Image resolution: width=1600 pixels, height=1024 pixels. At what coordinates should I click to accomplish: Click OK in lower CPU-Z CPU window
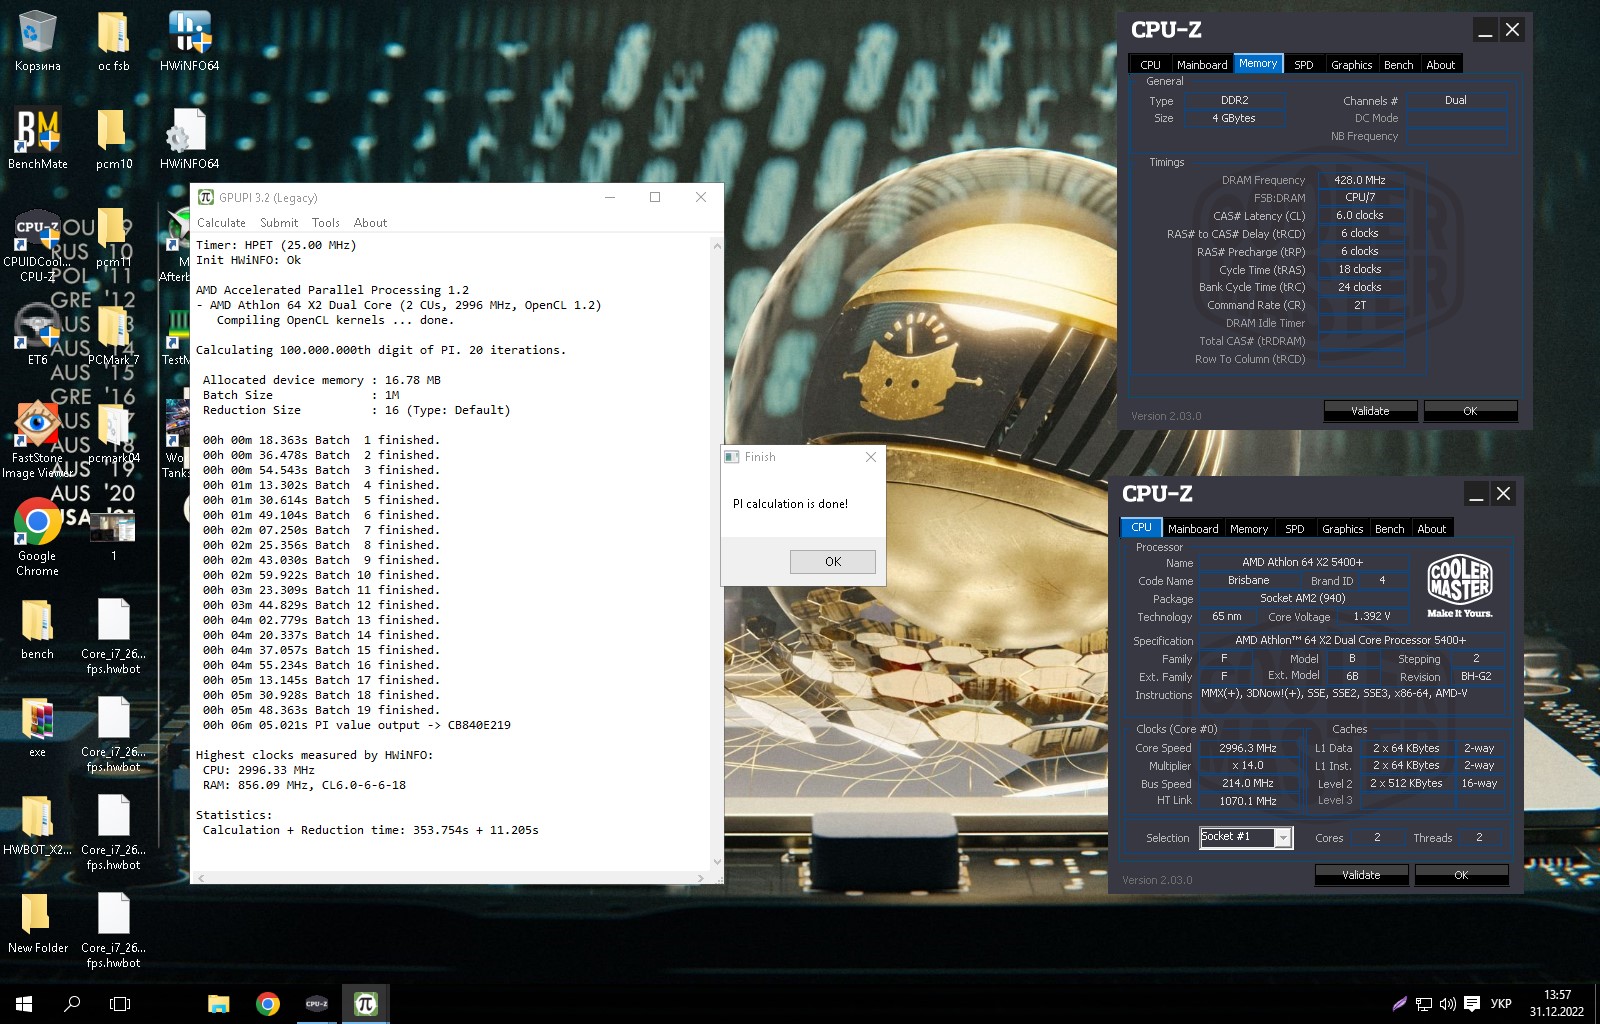(x=1461, y=875)
